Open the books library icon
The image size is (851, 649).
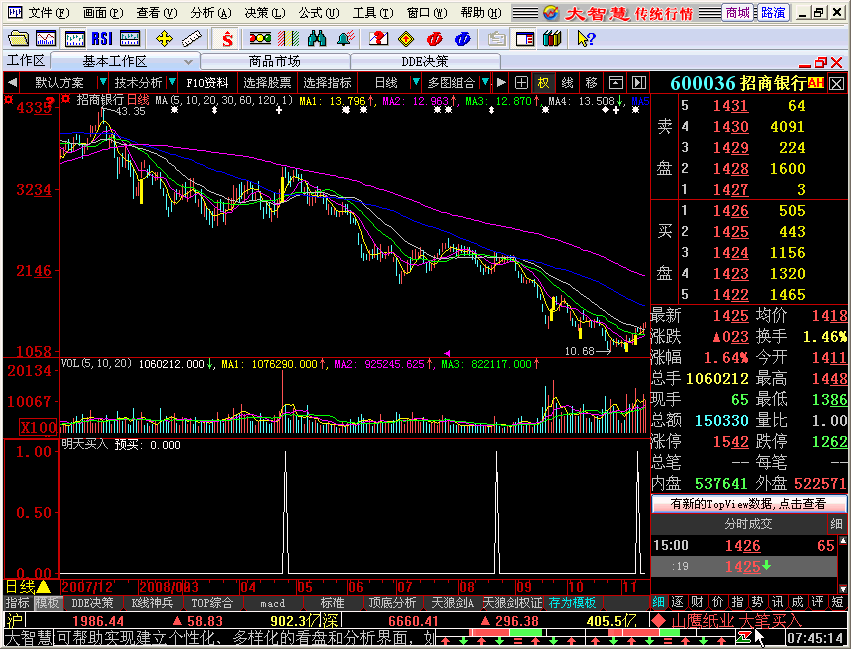coord(552,39)
